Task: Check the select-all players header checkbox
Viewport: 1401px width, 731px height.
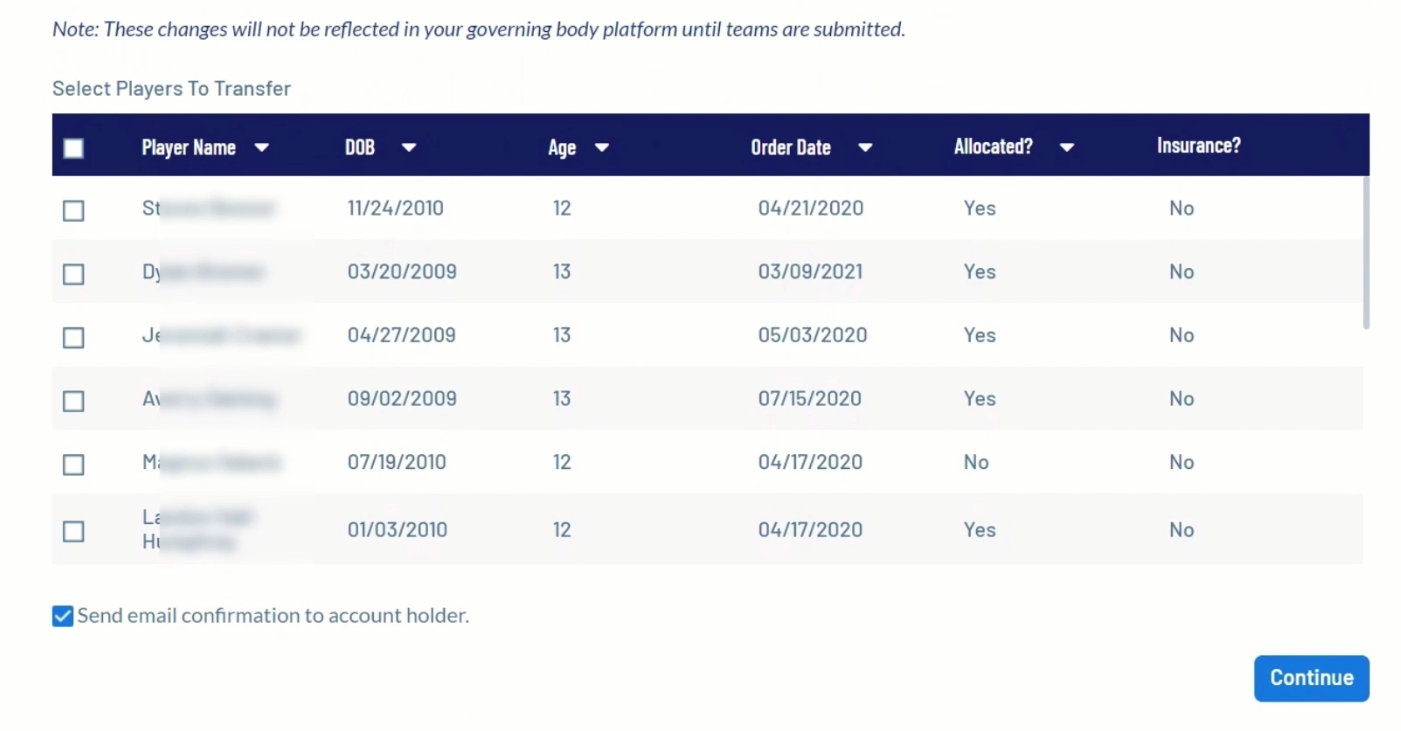Action: pyautogui.click(x=73, y=148)
